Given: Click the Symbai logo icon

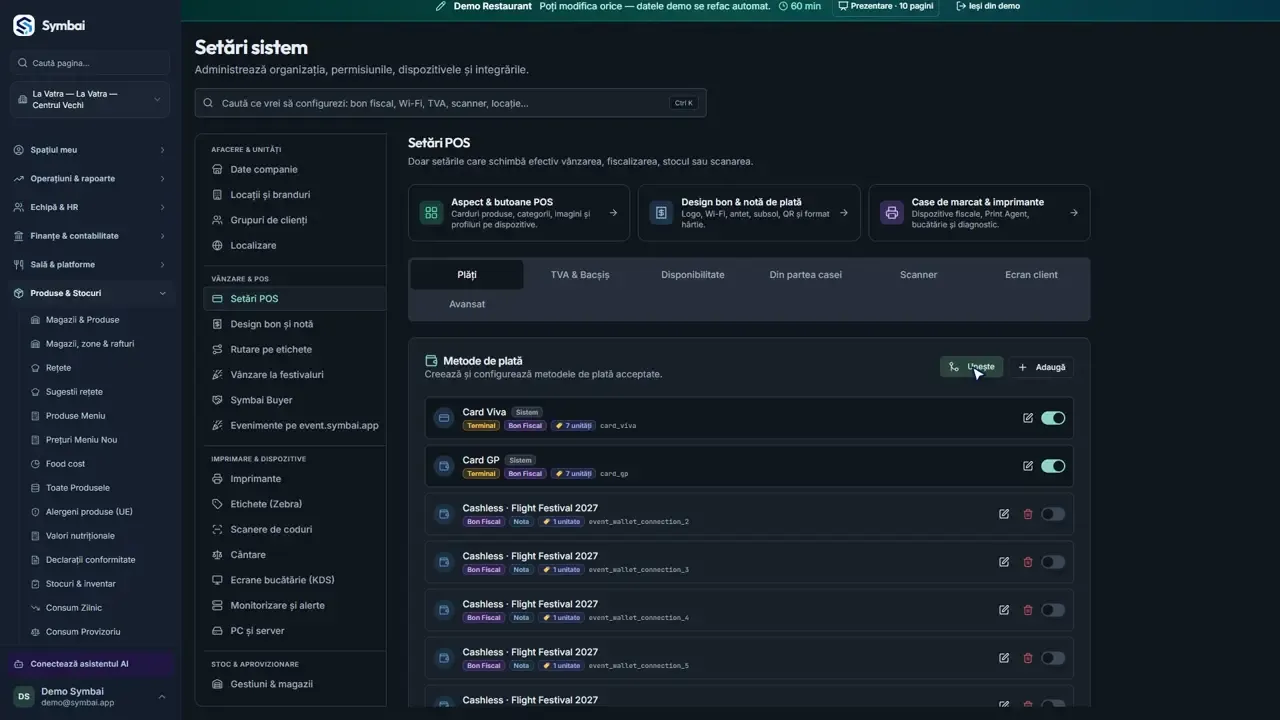Looking at the screenshot, I should pos(23,25).
